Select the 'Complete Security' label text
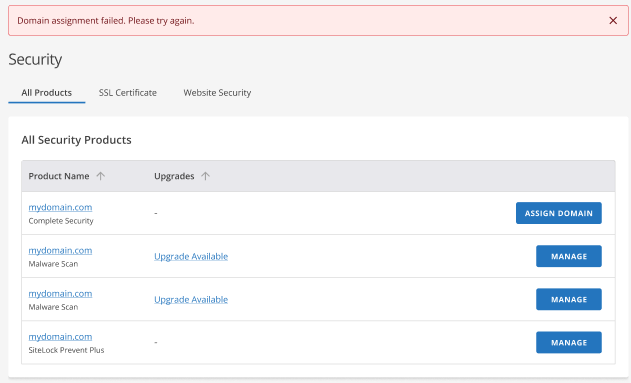The height and width of the screenshot is (383, 631). (61, 221)
